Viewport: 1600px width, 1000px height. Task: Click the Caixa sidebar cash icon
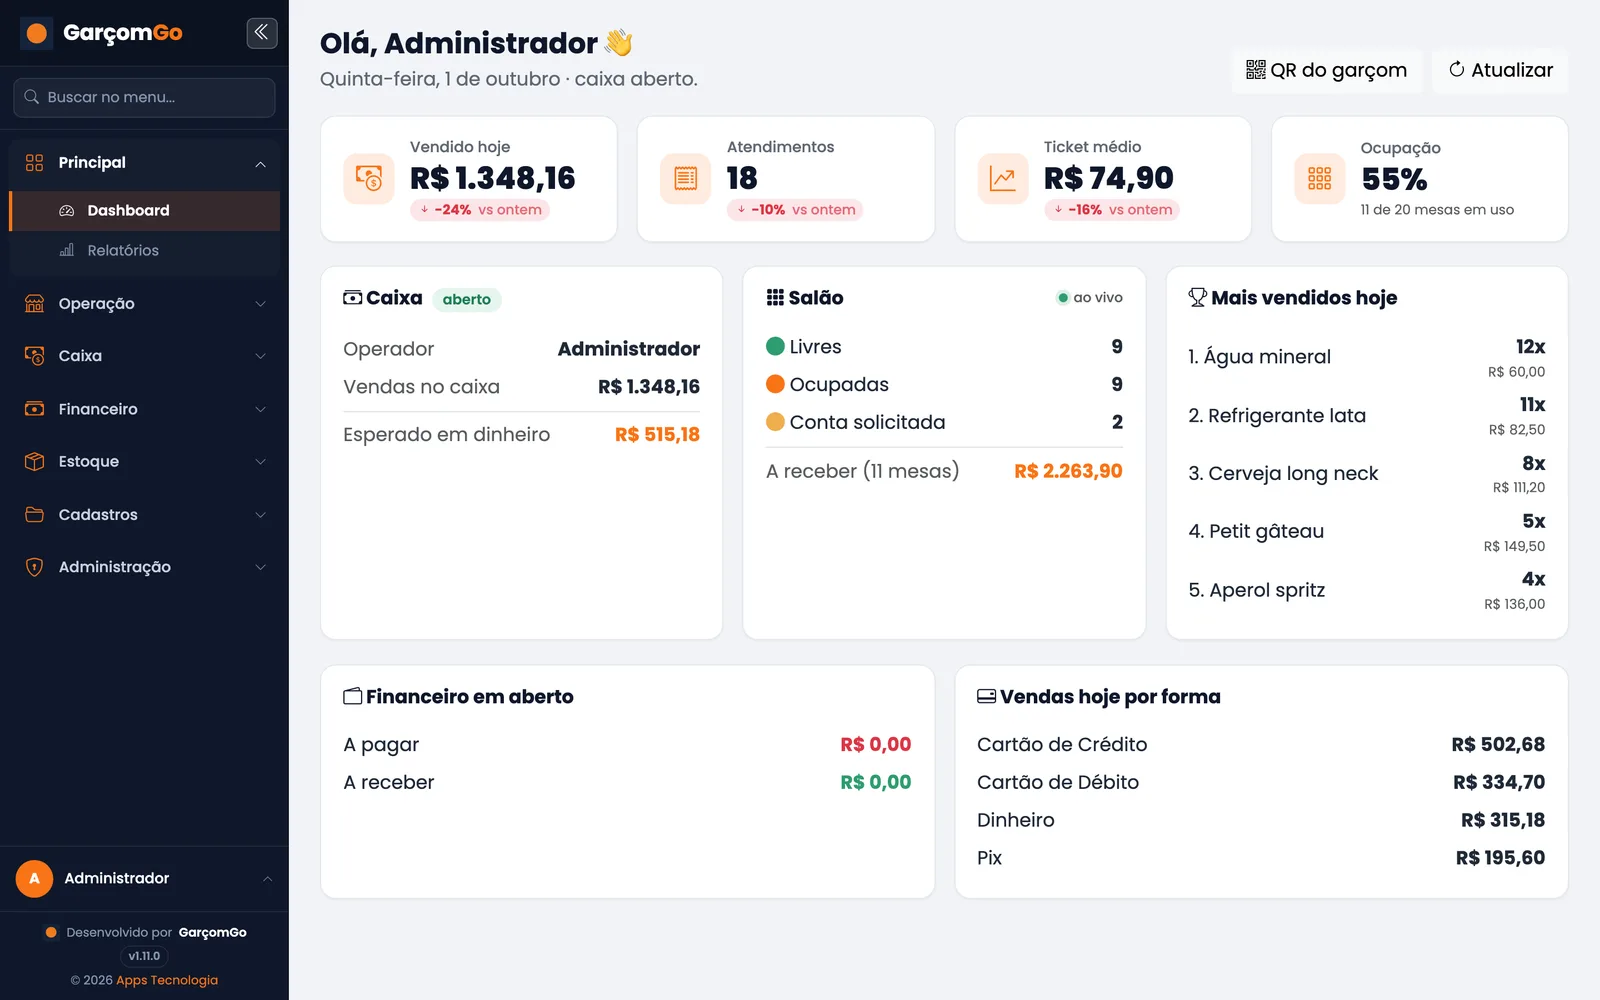pos(35,356)
